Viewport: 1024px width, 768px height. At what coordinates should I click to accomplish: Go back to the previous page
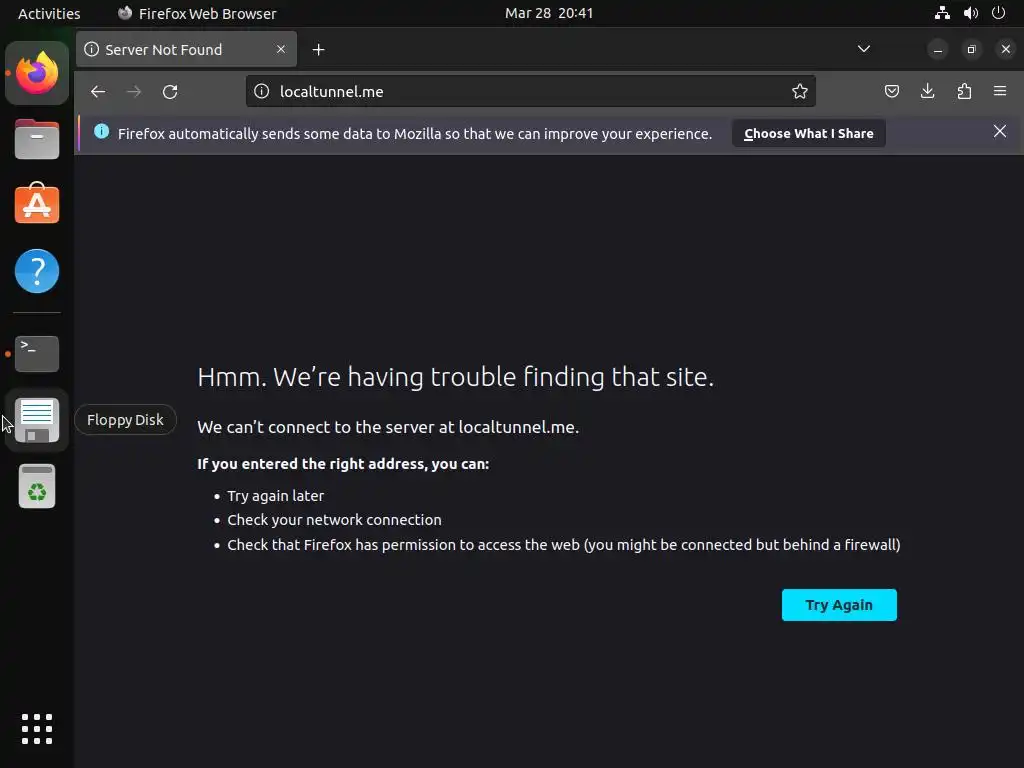pyautogui.click(x=98, y=91)
